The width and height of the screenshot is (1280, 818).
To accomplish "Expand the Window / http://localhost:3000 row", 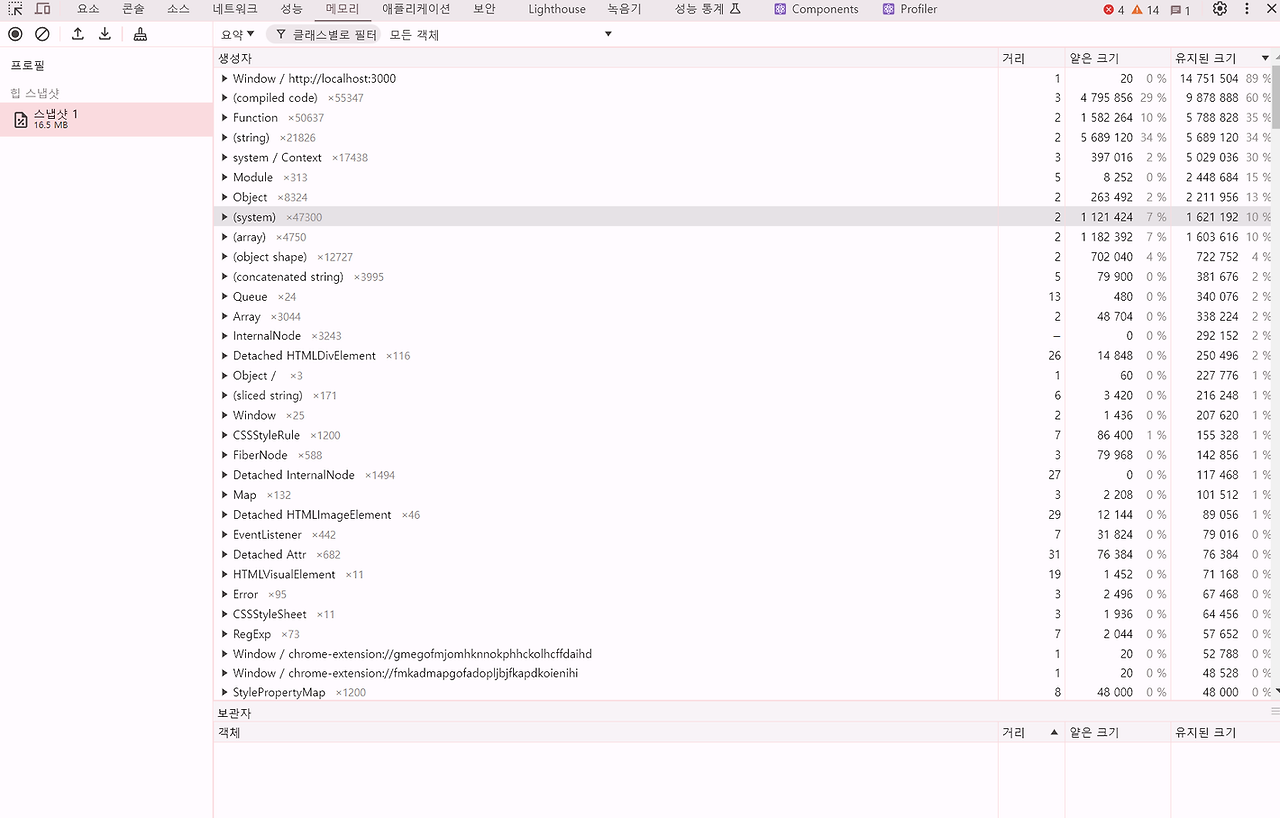I will coord(224,78).
